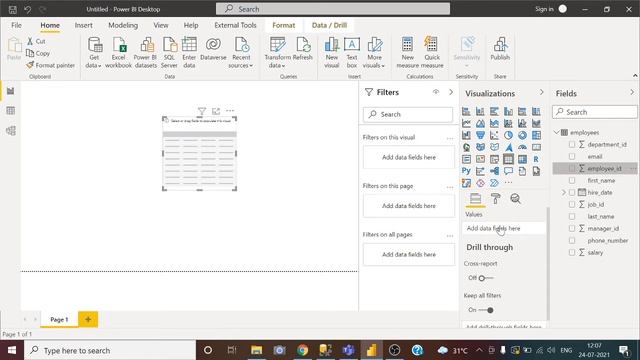The height and width of the screenshot is (360, 640).
Task: Switch to Model view in left sidebar
Action: coord(11,131)
